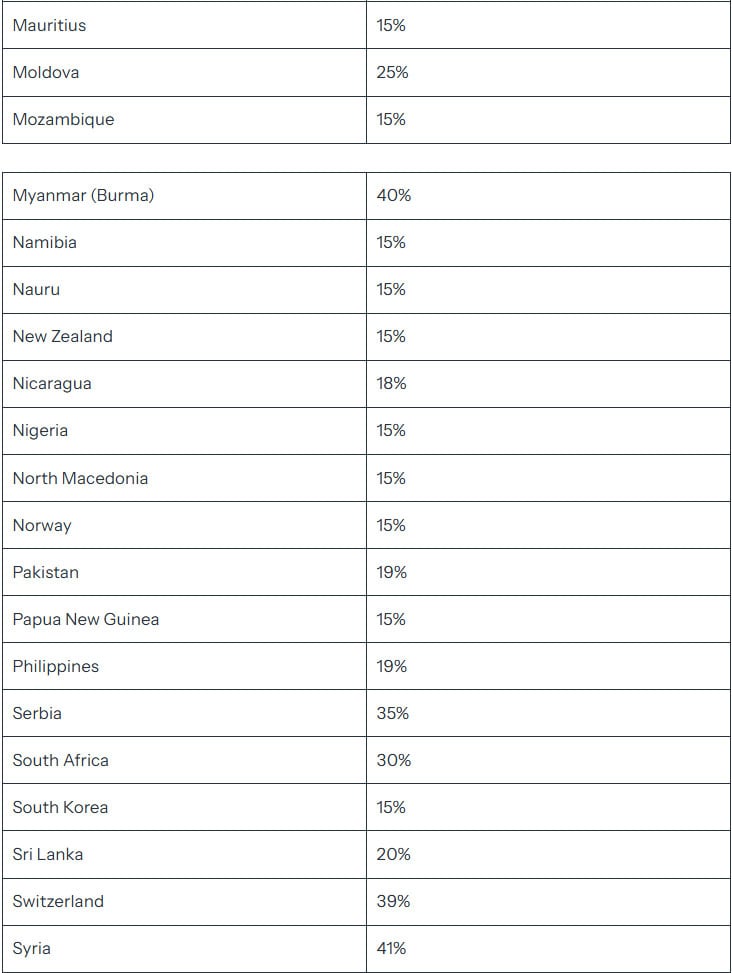Click the 25% value beside Moldova
The image size is (732, 973).
point(392,72)
